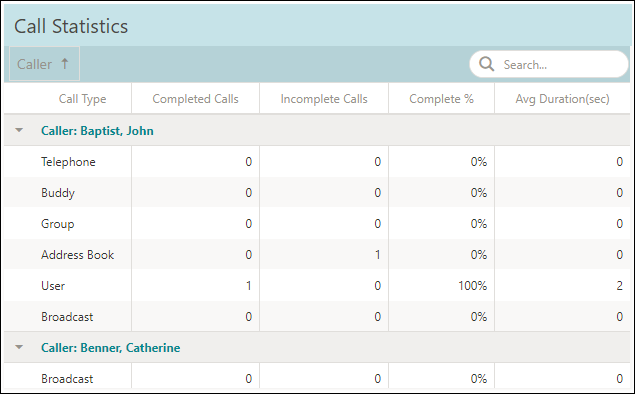This screenshot has height=394, width=635.
Task: Collapse the Baptist, John caller group
Action: [x=19, y=130]
